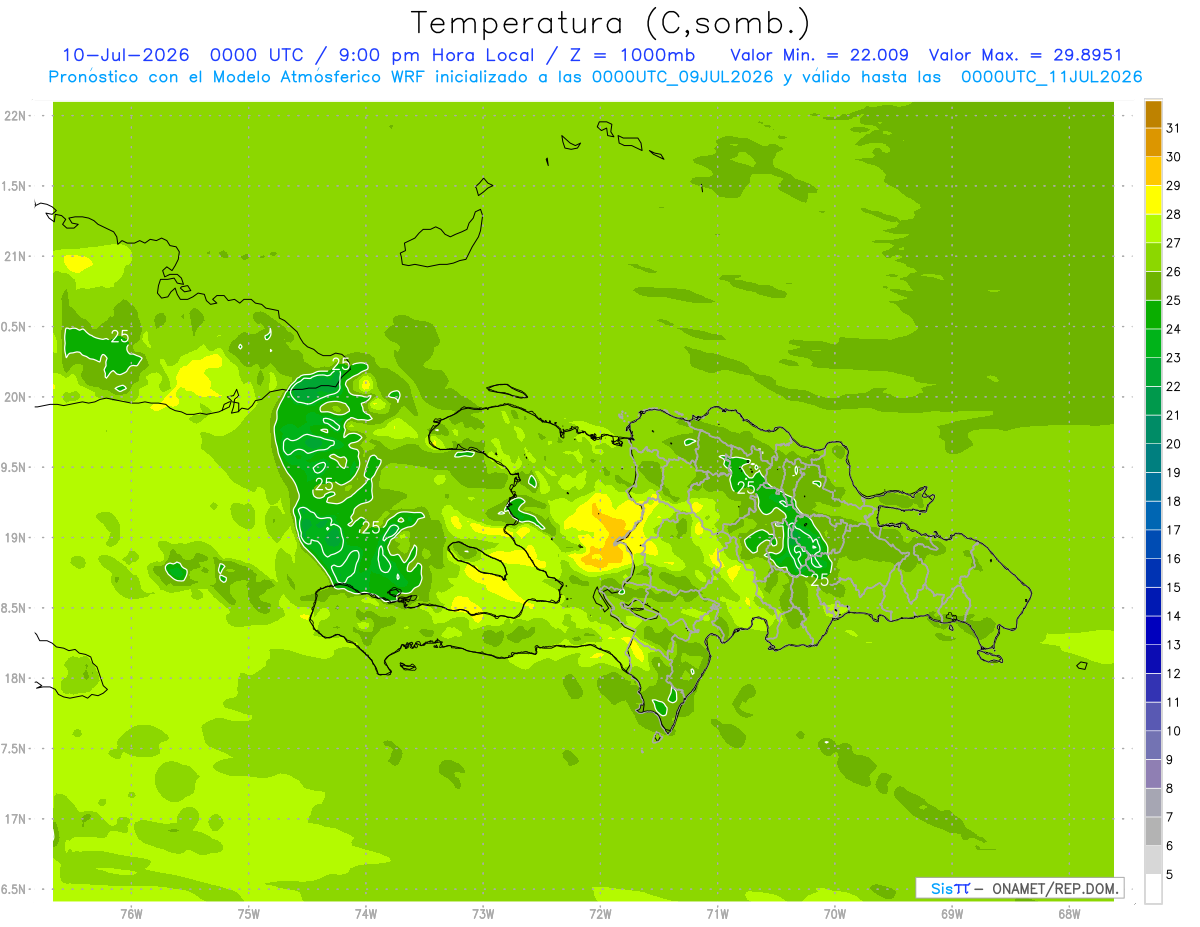Click the 31 label on the color scale
1200x927 pixels.
[1173, 128]
